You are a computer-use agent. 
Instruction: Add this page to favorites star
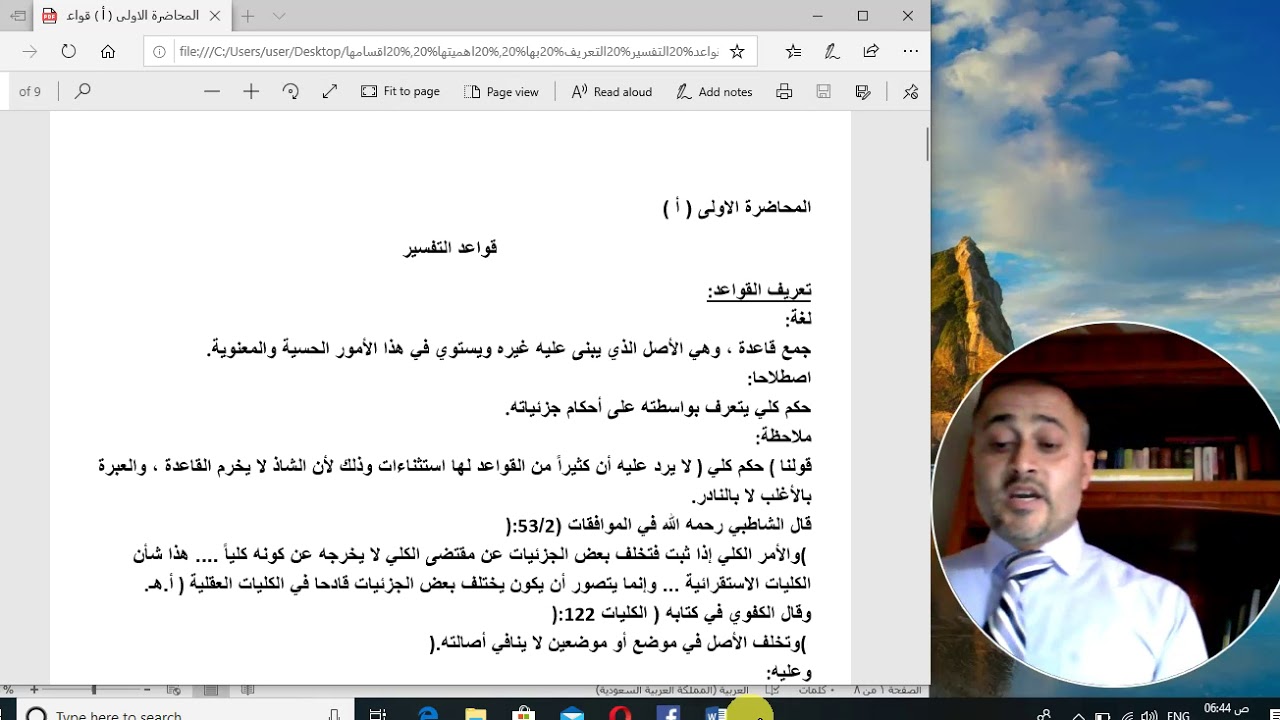pos(737,51)
